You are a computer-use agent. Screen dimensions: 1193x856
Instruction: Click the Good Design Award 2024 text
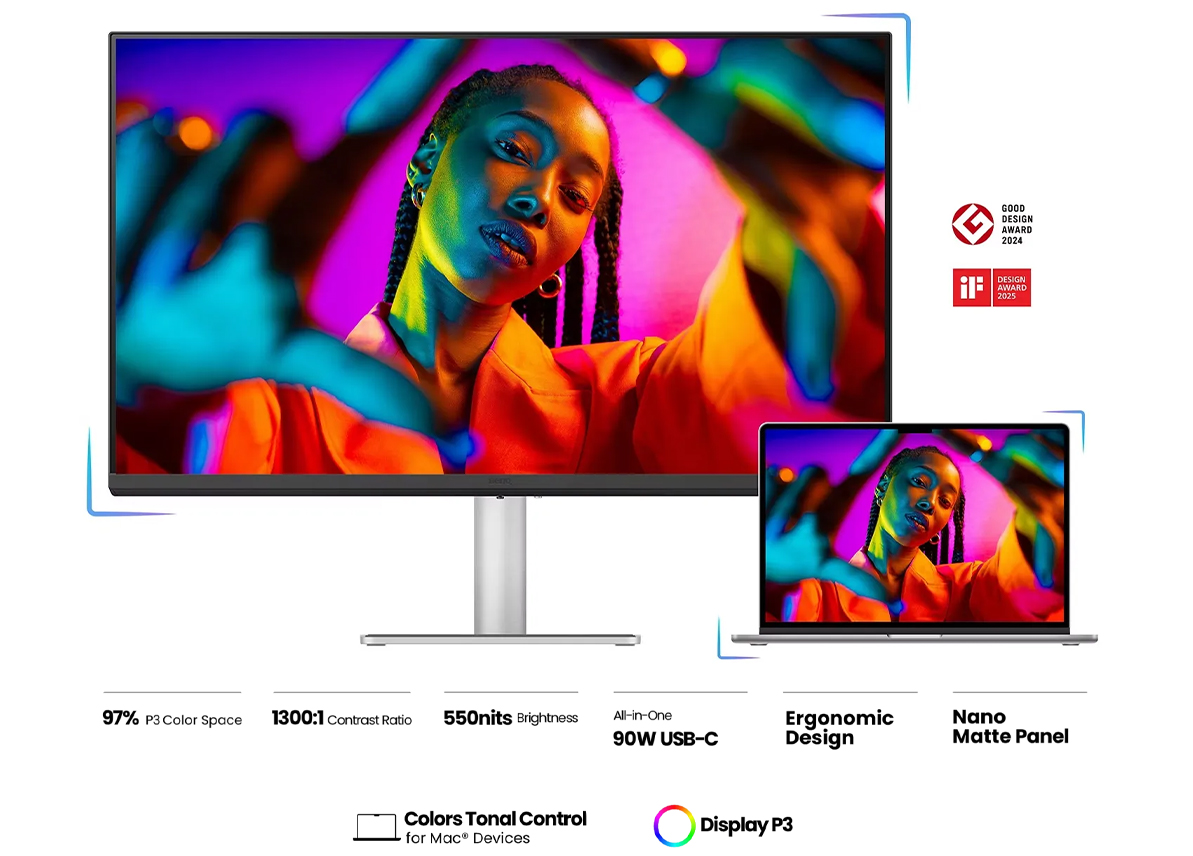point(1016,224)
